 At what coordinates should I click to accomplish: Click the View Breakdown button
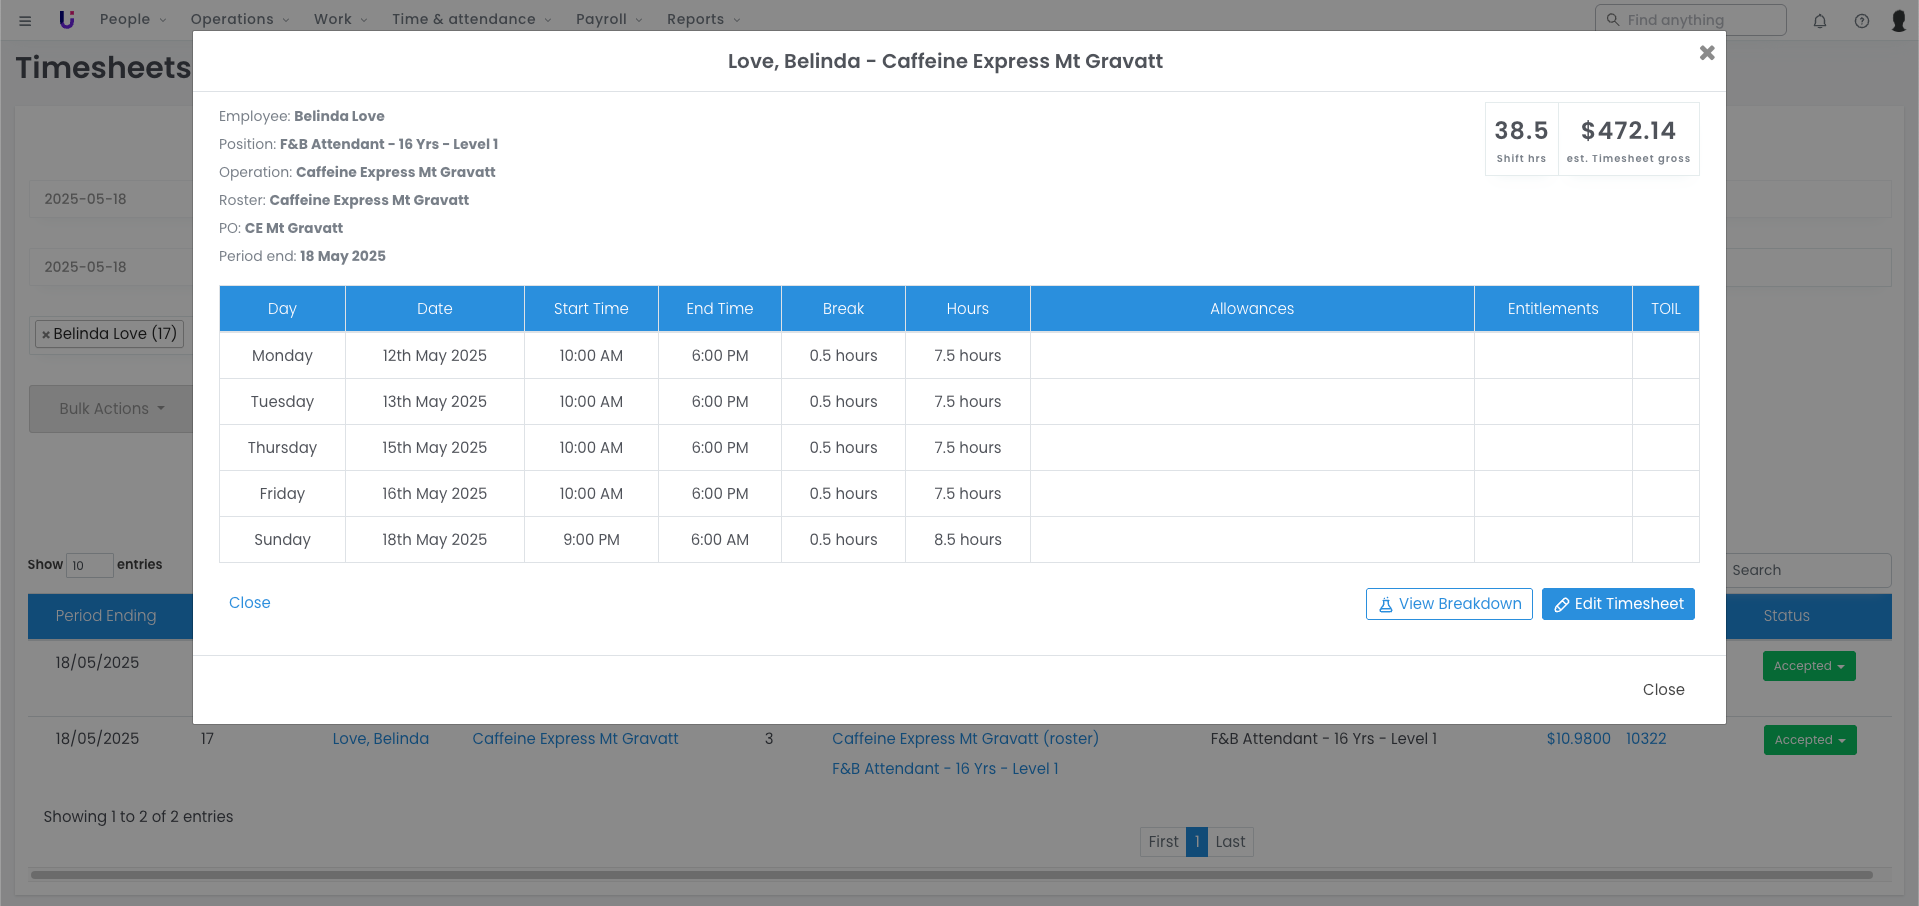1448,604
